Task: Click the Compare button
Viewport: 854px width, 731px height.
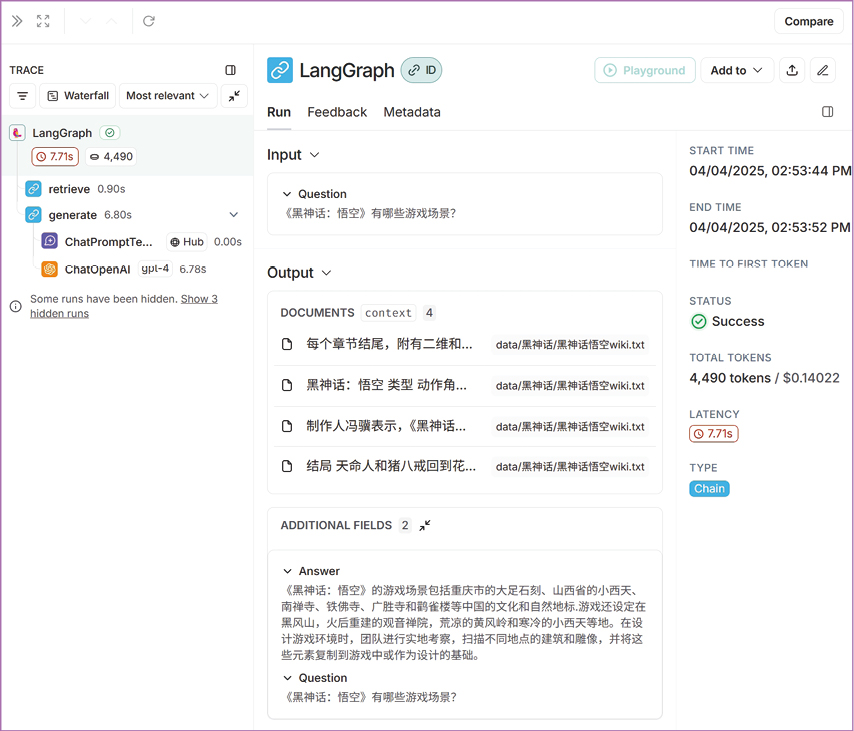Action: coord(808,21)
